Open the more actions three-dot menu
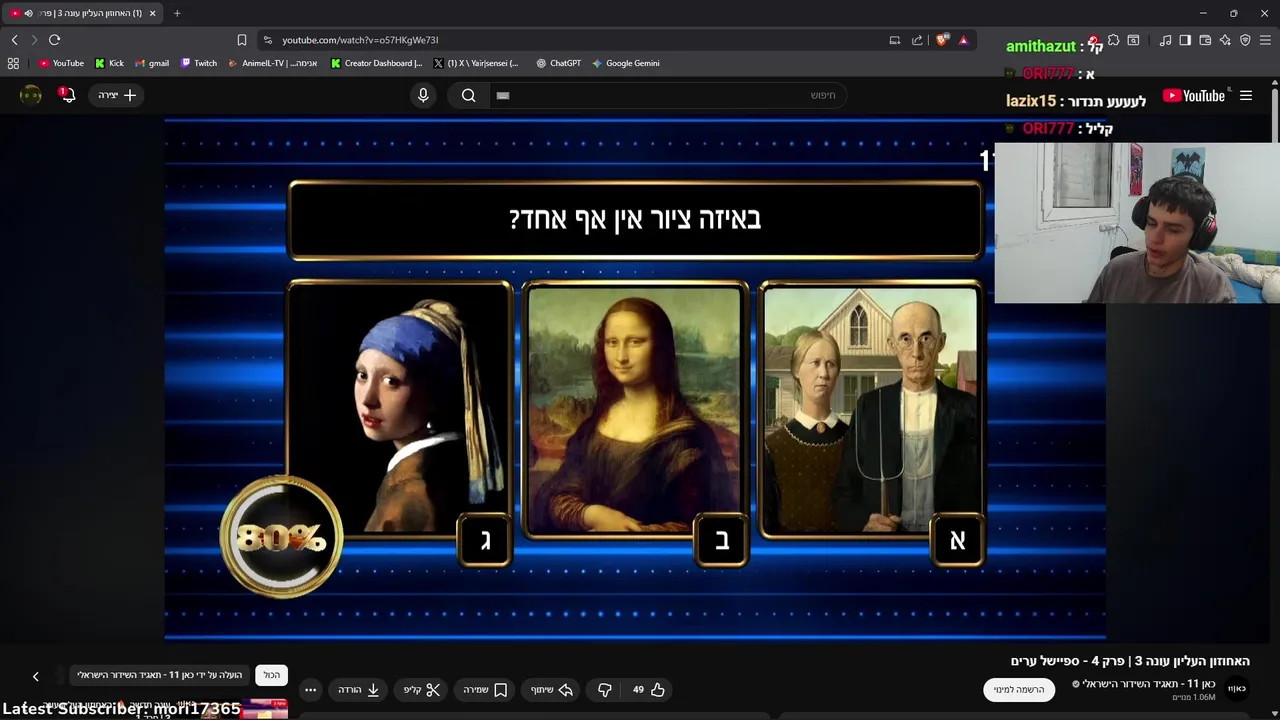 (x=310, y=690)
